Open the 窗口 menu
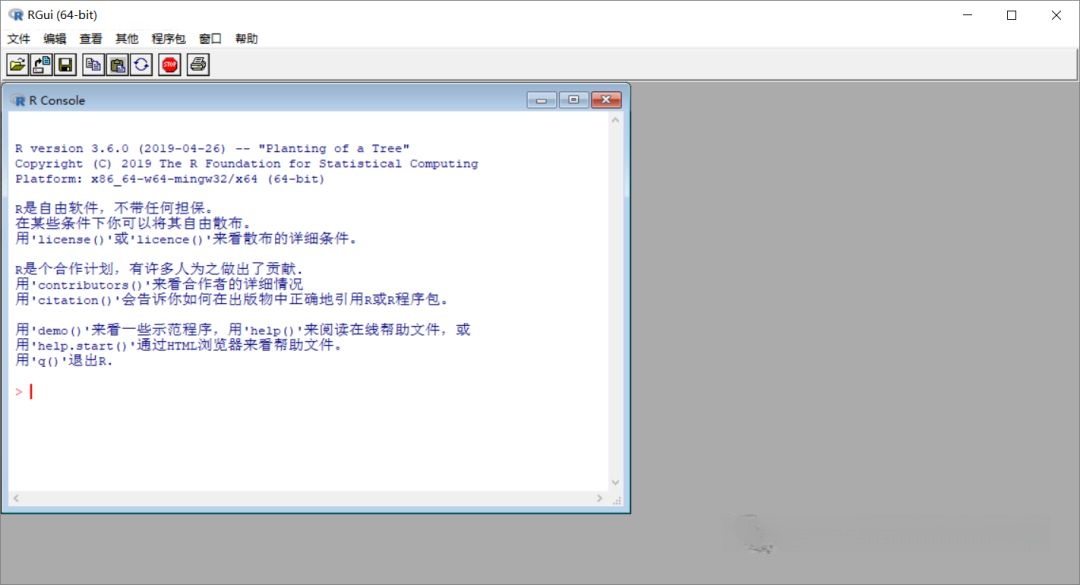This screenshot has height=585, width=1080. (x=210, y=39)
